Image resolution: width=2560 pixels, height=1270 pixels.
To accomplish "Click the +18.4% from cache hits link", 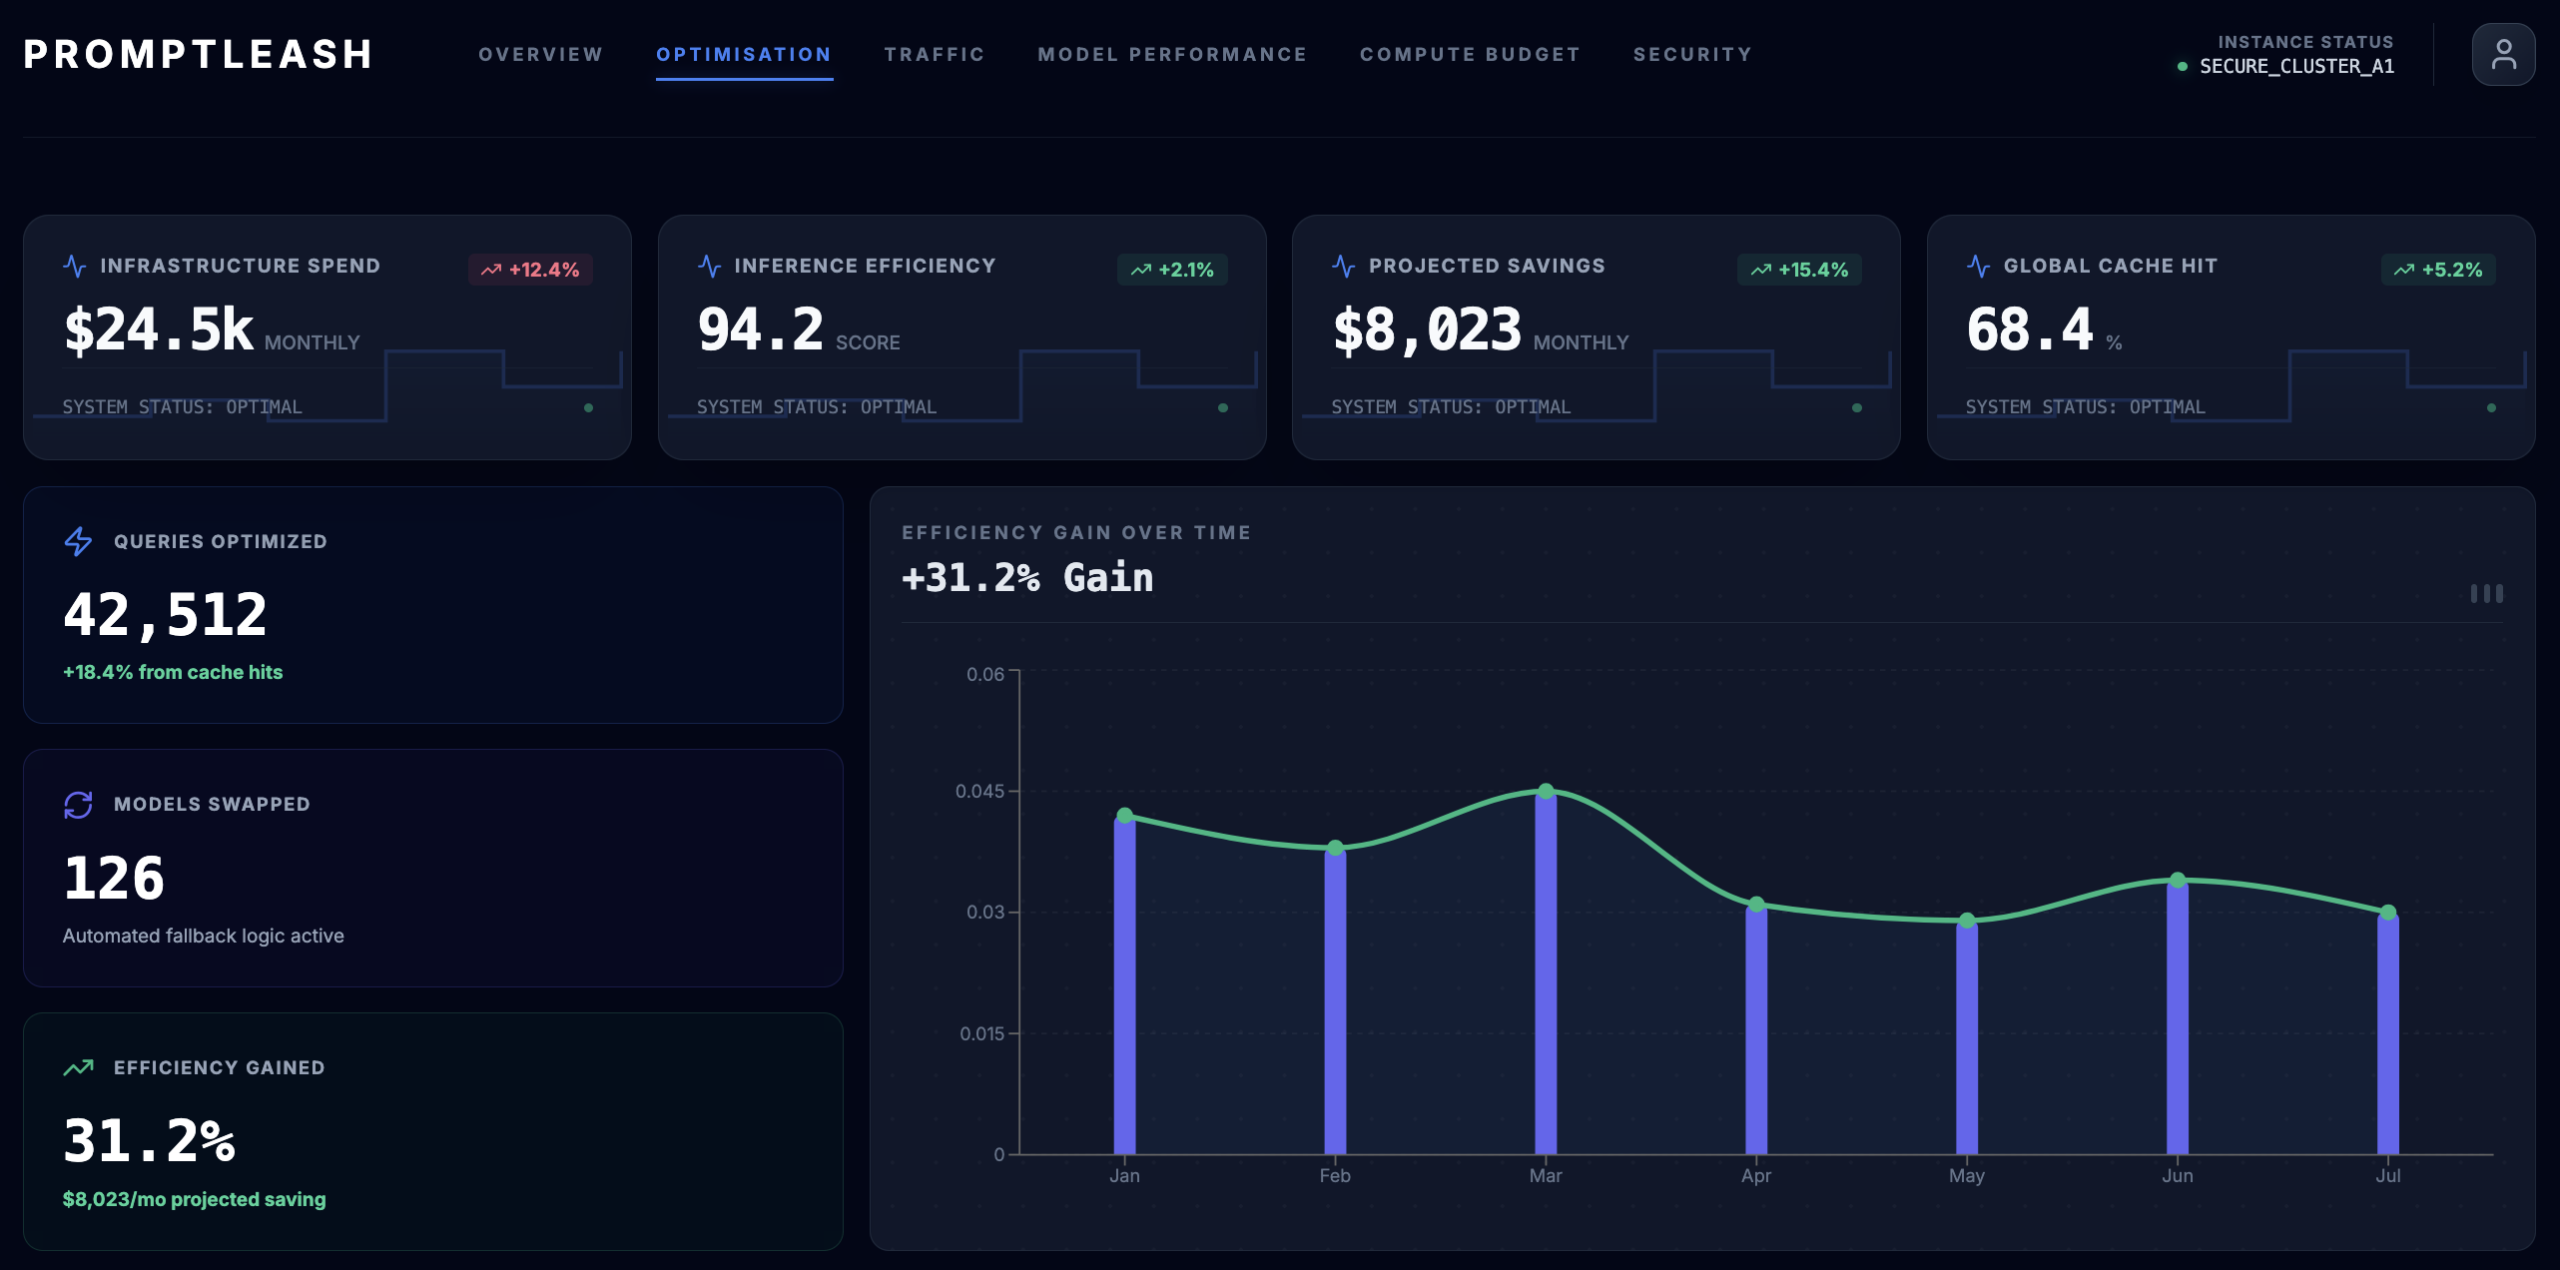I will (172, 672).
